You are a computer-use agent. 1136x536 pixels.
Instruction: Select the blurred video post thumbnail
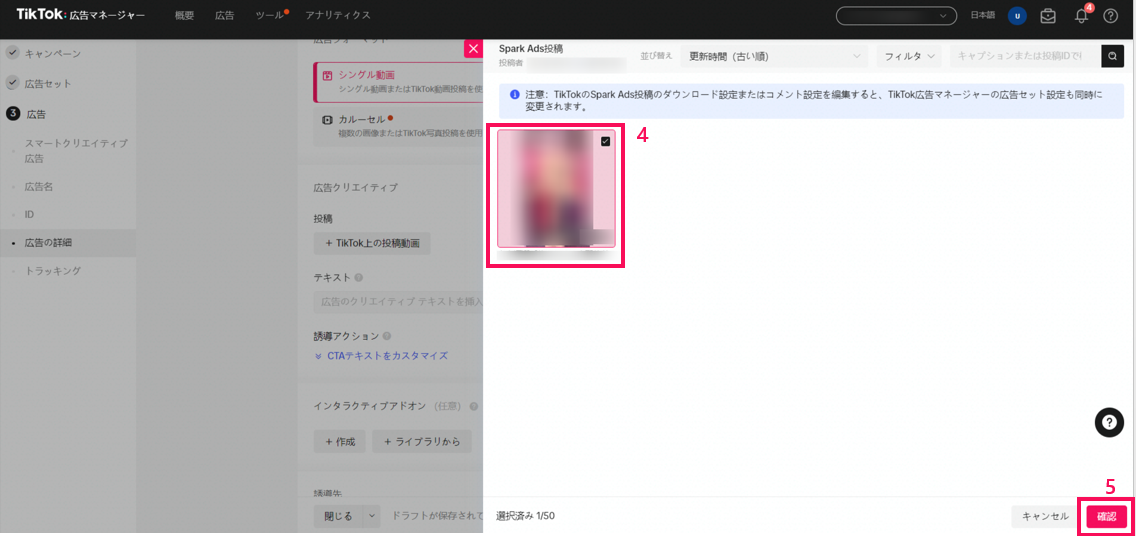coord(556,190)
